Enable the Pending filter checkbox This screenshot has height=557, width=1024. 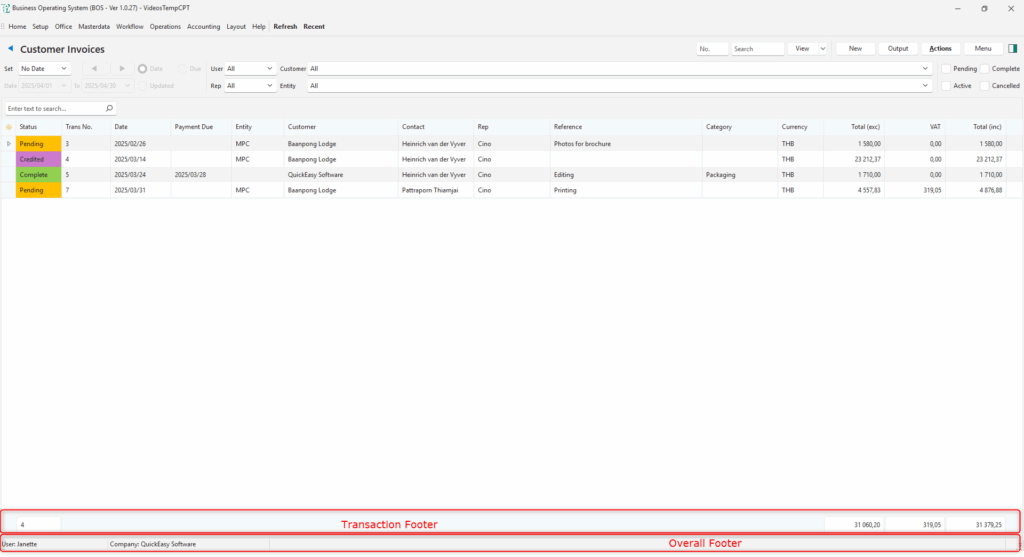tap(946, 69)
